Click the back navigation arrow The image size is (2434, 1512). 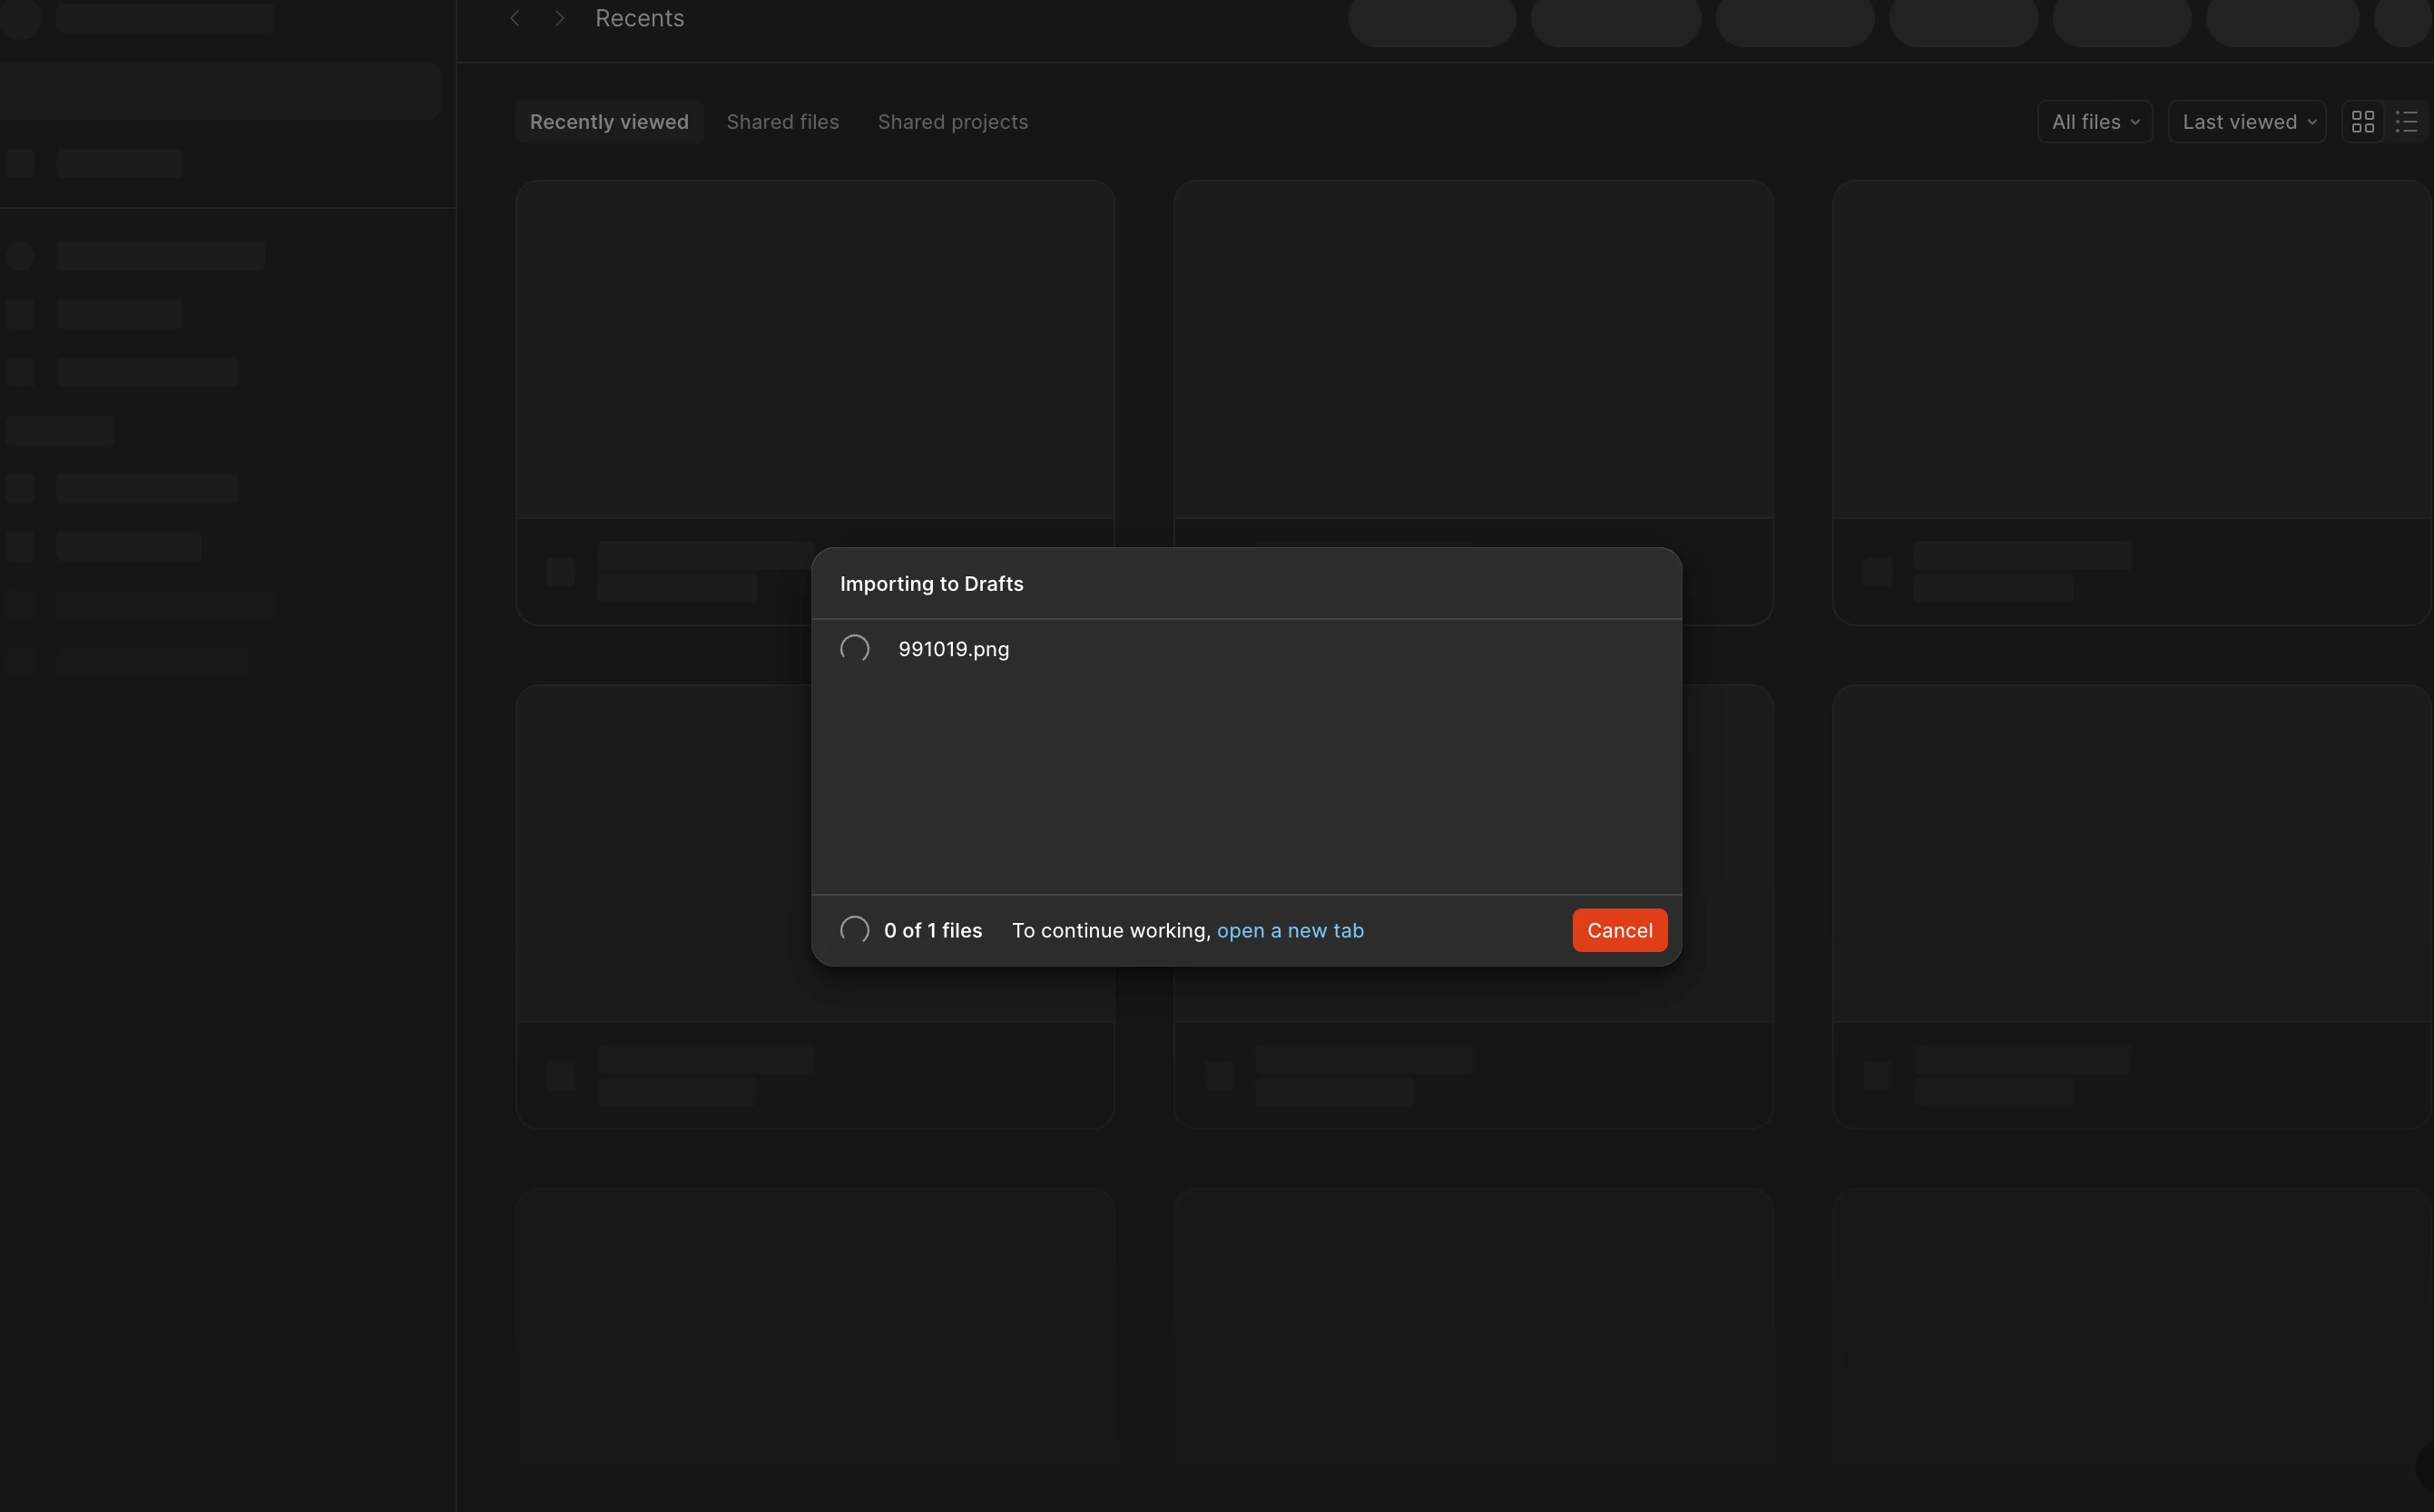(515, 18)
